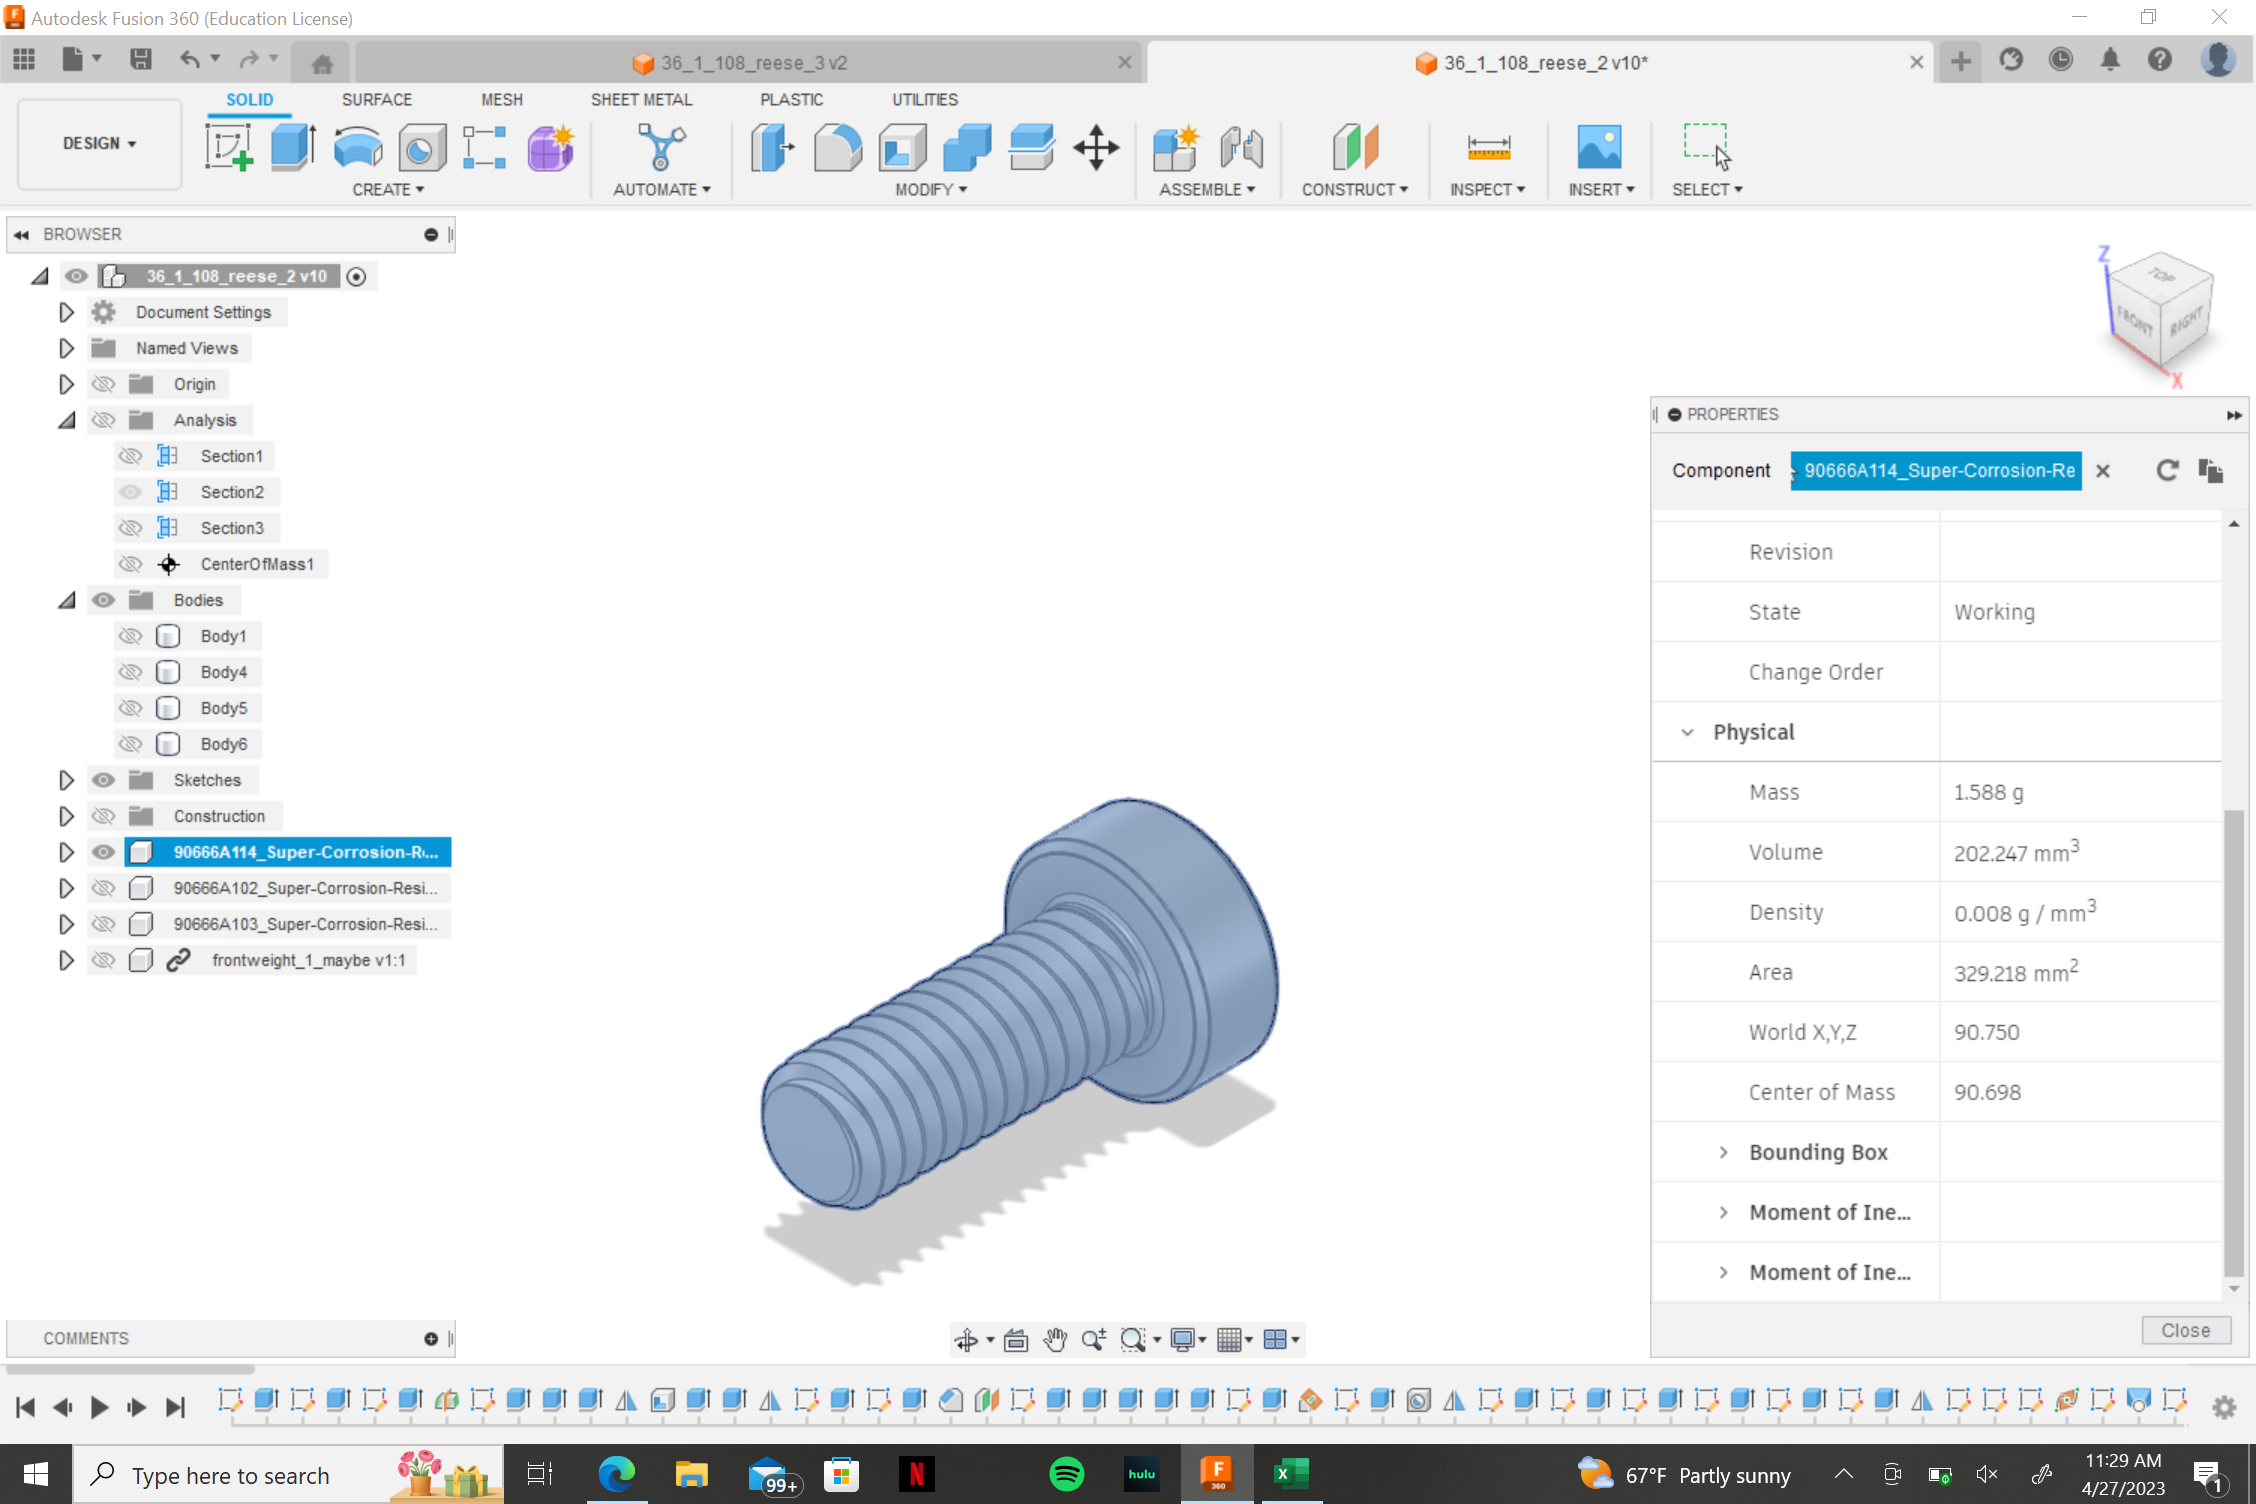The image size is (2256, 1504).
Task: Select the Joint tool in Assemble
Action: pos(1241,147)
